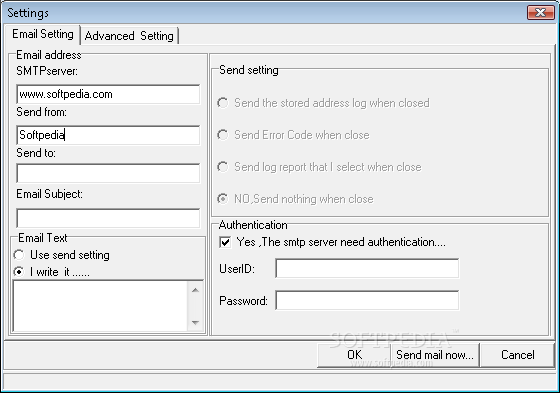Click the email text scrollbar up arrow
The width and height of the screenshot is (560, 393).
195,290
